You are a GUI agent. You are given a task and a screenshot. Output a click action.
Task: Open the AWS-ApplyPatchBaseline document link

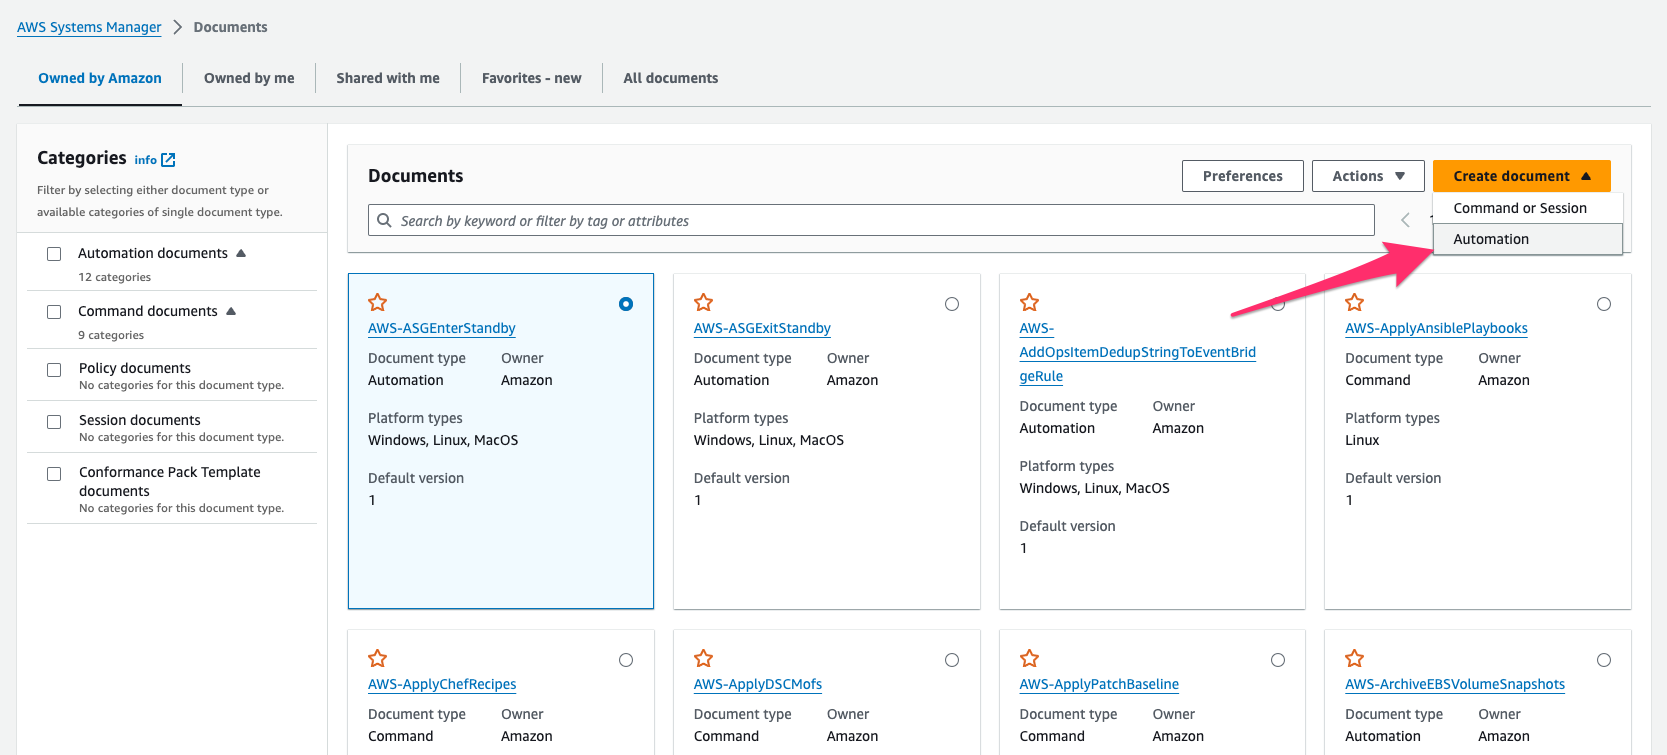pos(1099,684)
